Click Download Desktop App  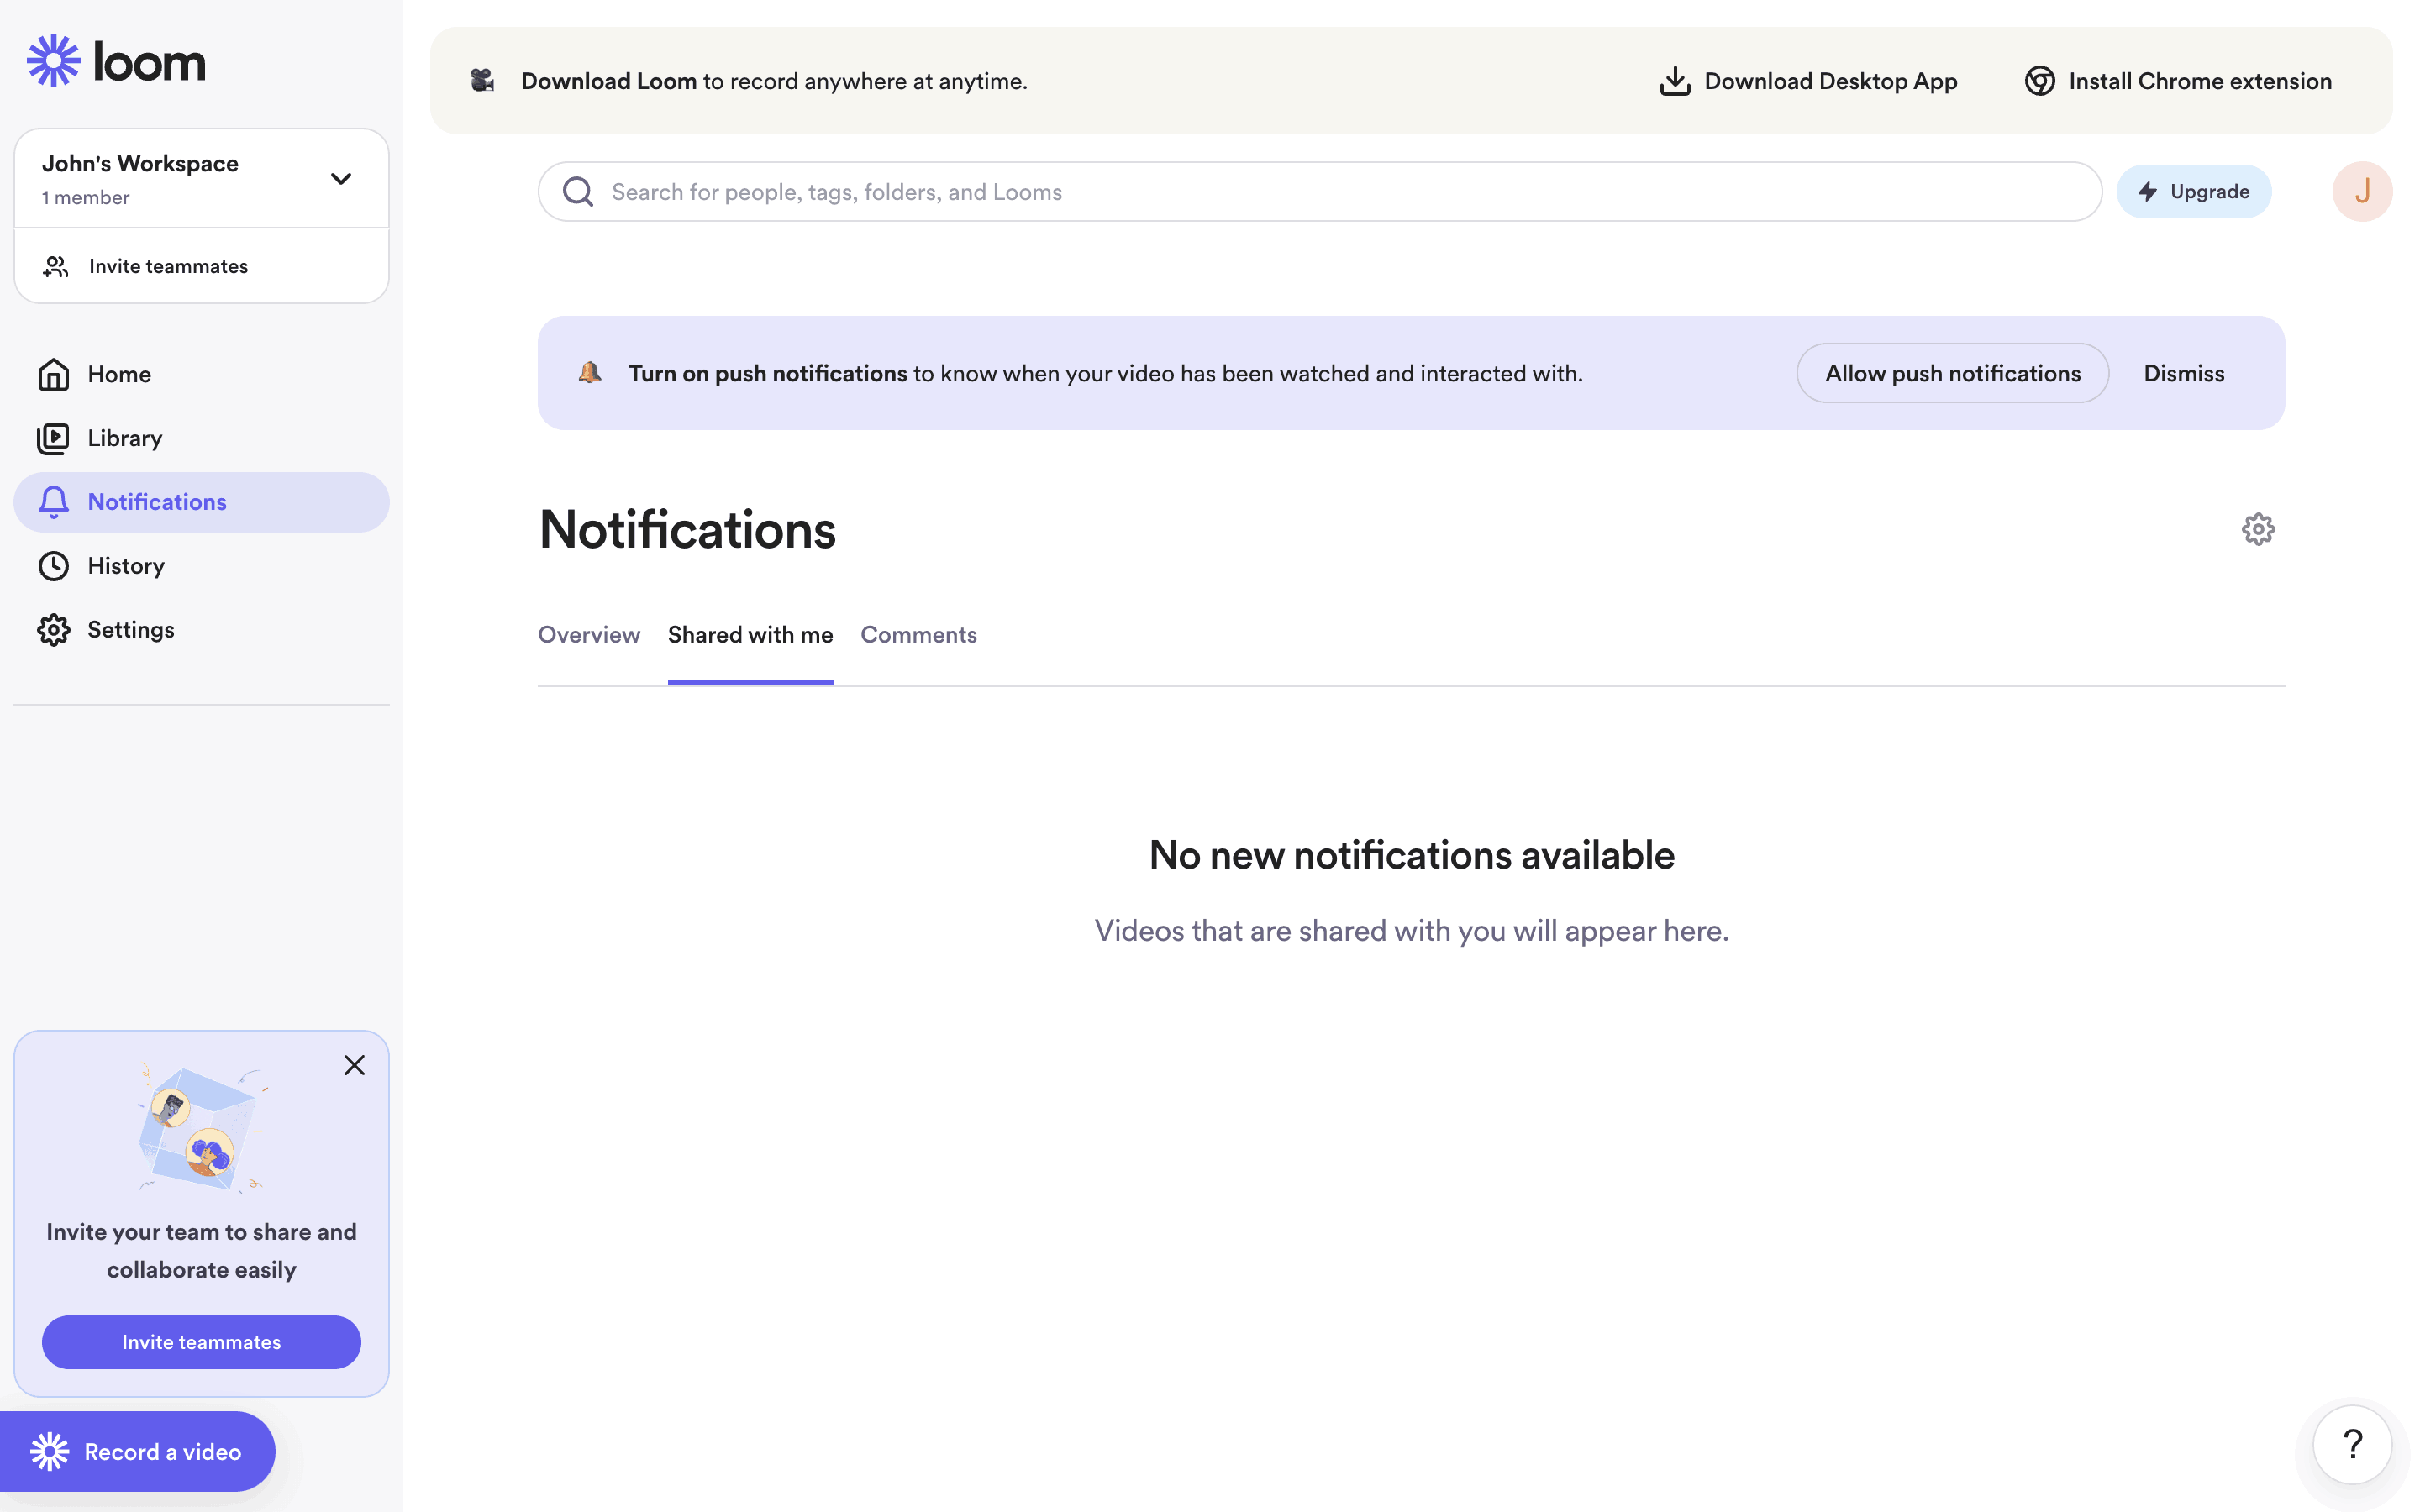1808,80
